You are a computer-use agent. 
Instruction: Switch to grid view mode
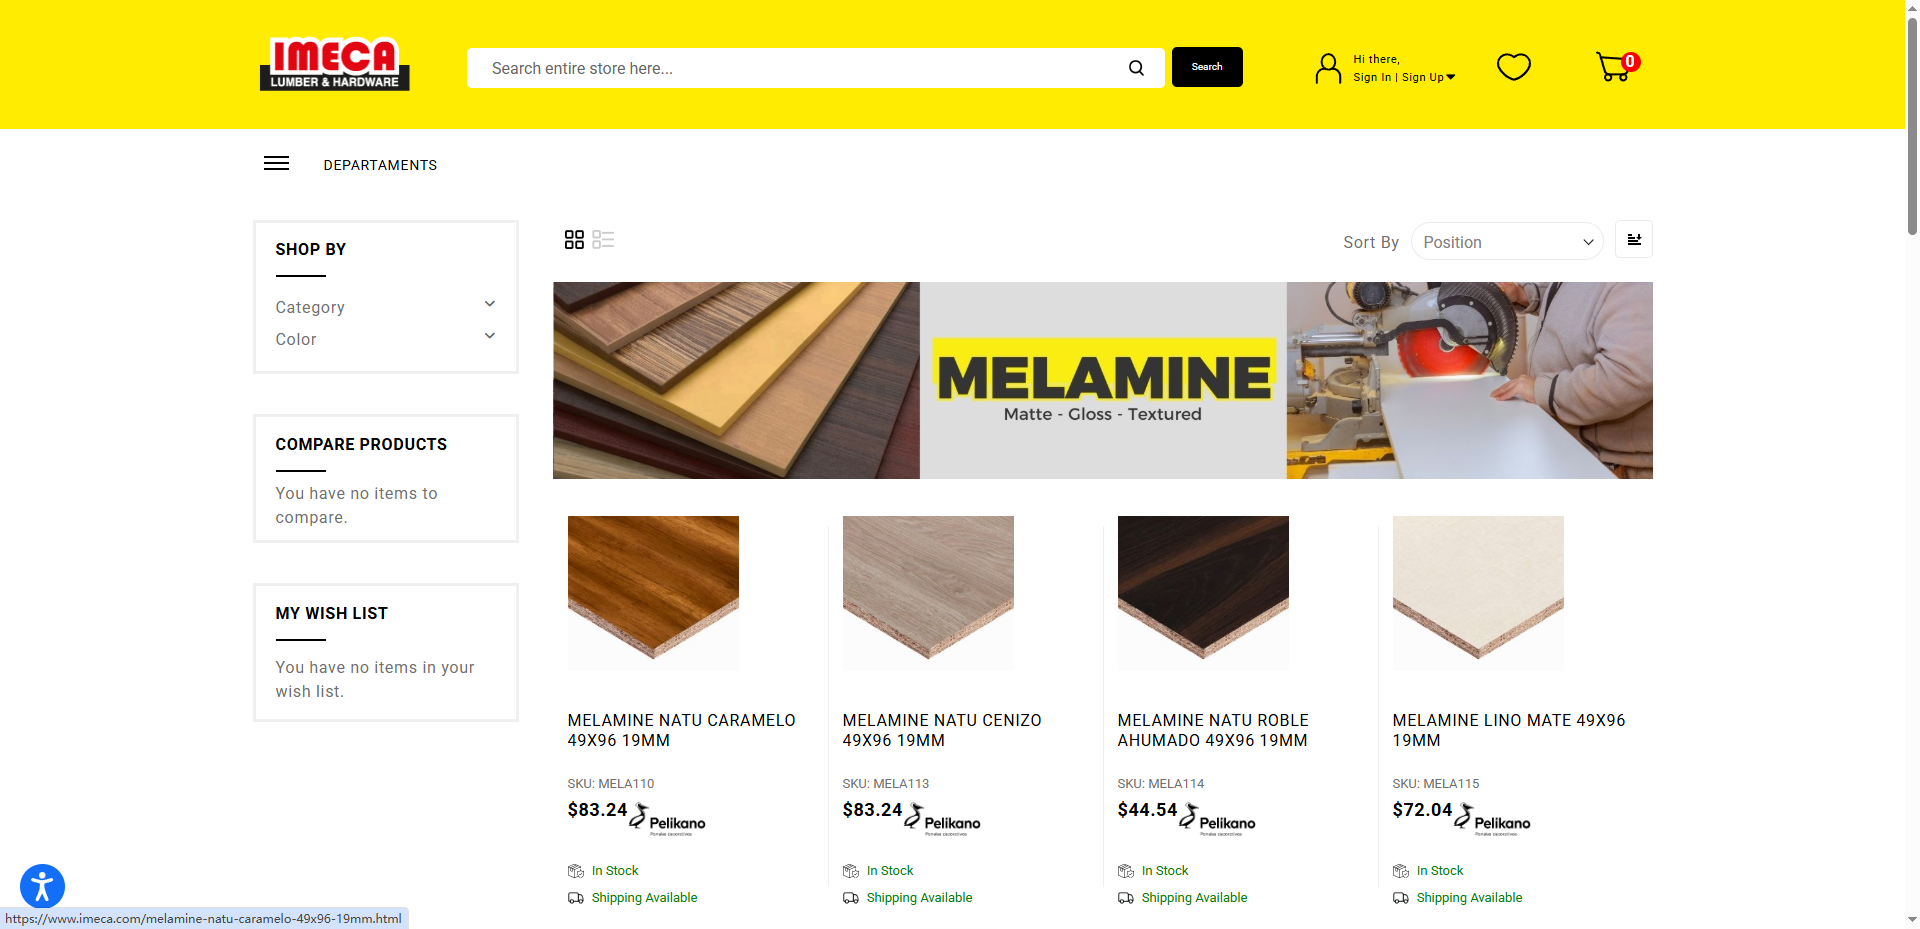point(574,240)
